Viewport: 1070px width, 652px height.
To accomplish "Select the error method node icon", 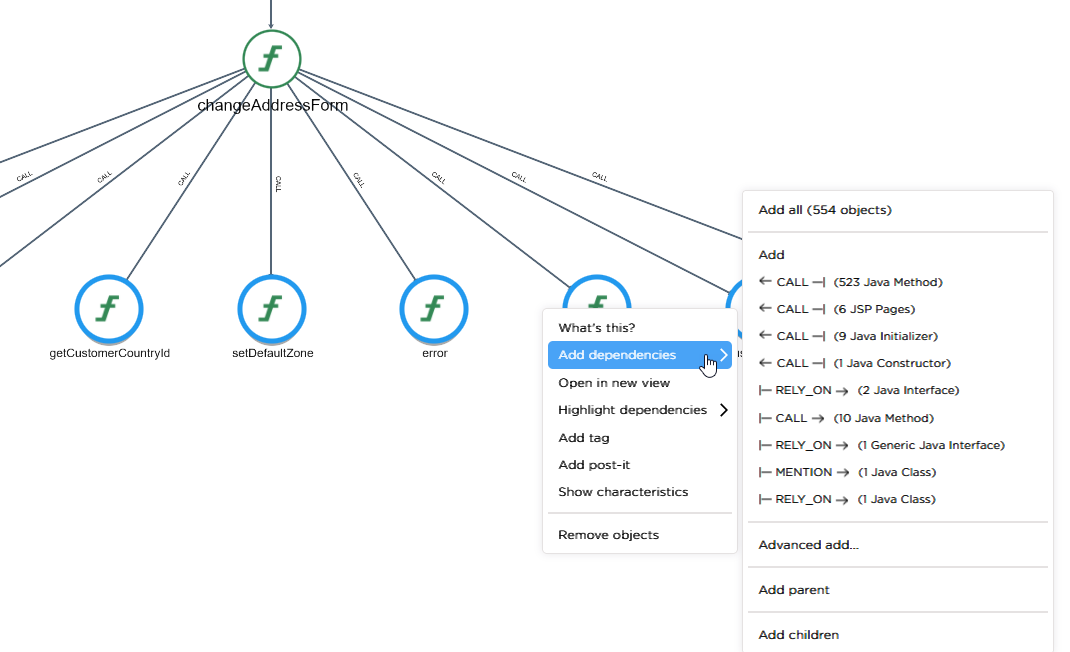I will coord(434,308).
